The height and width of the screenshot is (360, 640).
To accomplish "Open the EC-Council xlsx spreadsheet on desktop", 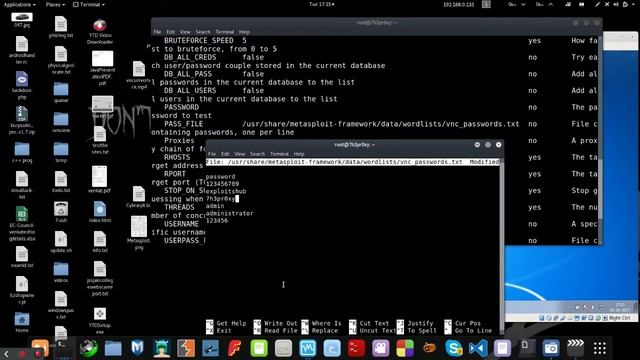I will (x=22, y=224).
